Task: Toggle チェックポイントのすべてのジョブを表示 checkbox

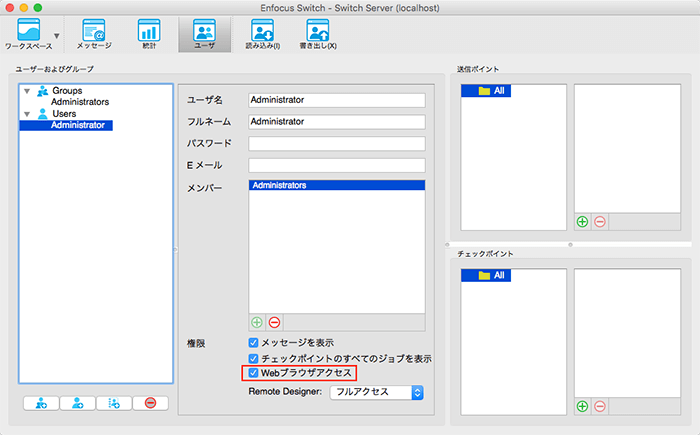Action: point(253,359)
